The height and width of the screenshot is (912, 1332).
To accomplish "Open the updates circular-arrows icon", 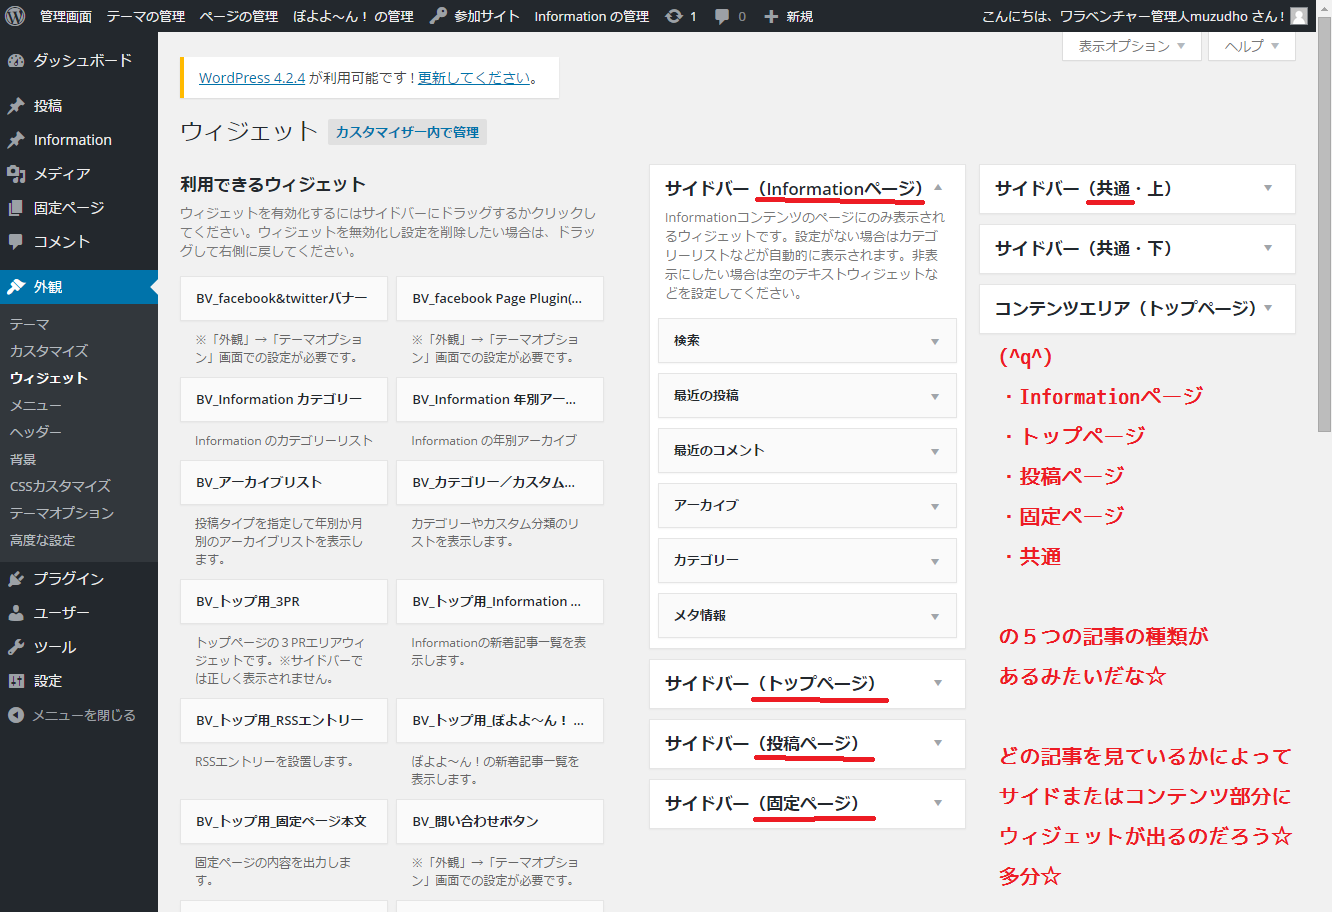I will 674,16.
